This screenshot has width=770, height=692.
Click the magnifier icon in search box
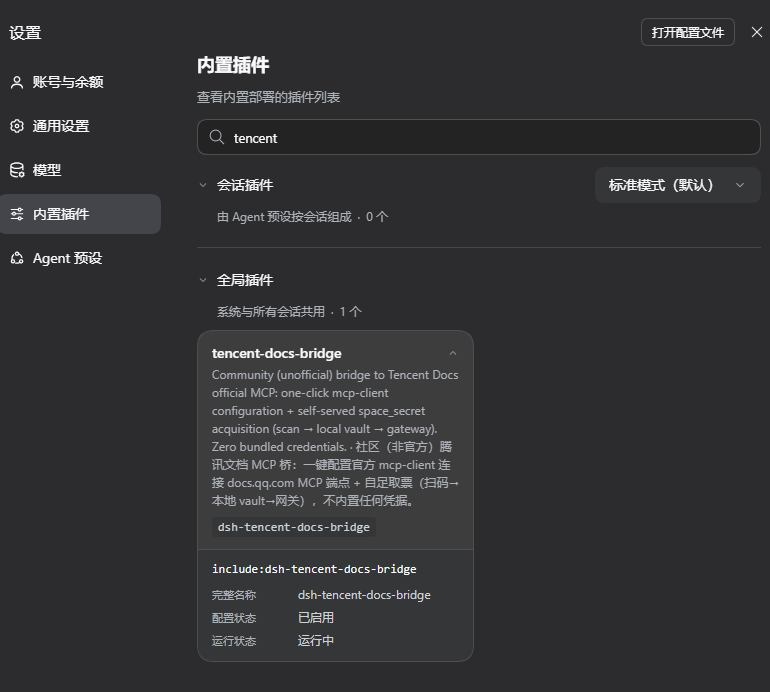[x=217, y=137]
